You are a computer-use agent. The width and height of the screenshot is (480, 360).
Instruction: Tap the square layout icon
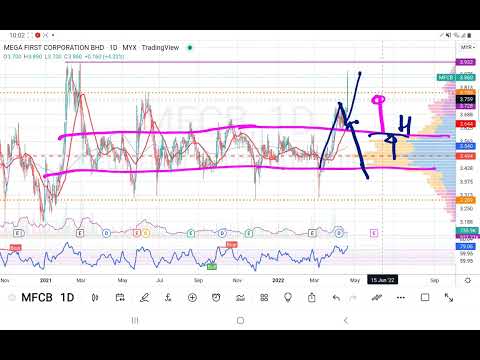425,297
